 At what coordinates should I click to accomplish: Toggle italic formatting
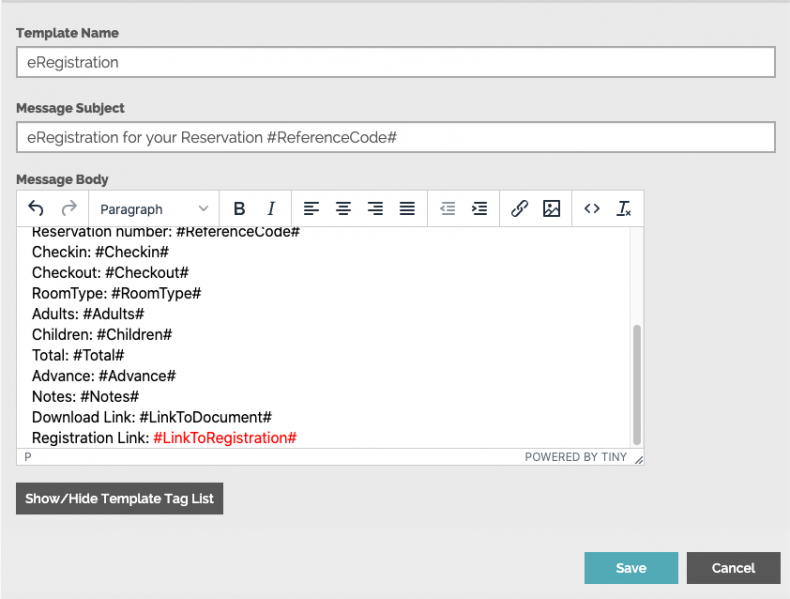pyautogui.click(x=271, y=209)
